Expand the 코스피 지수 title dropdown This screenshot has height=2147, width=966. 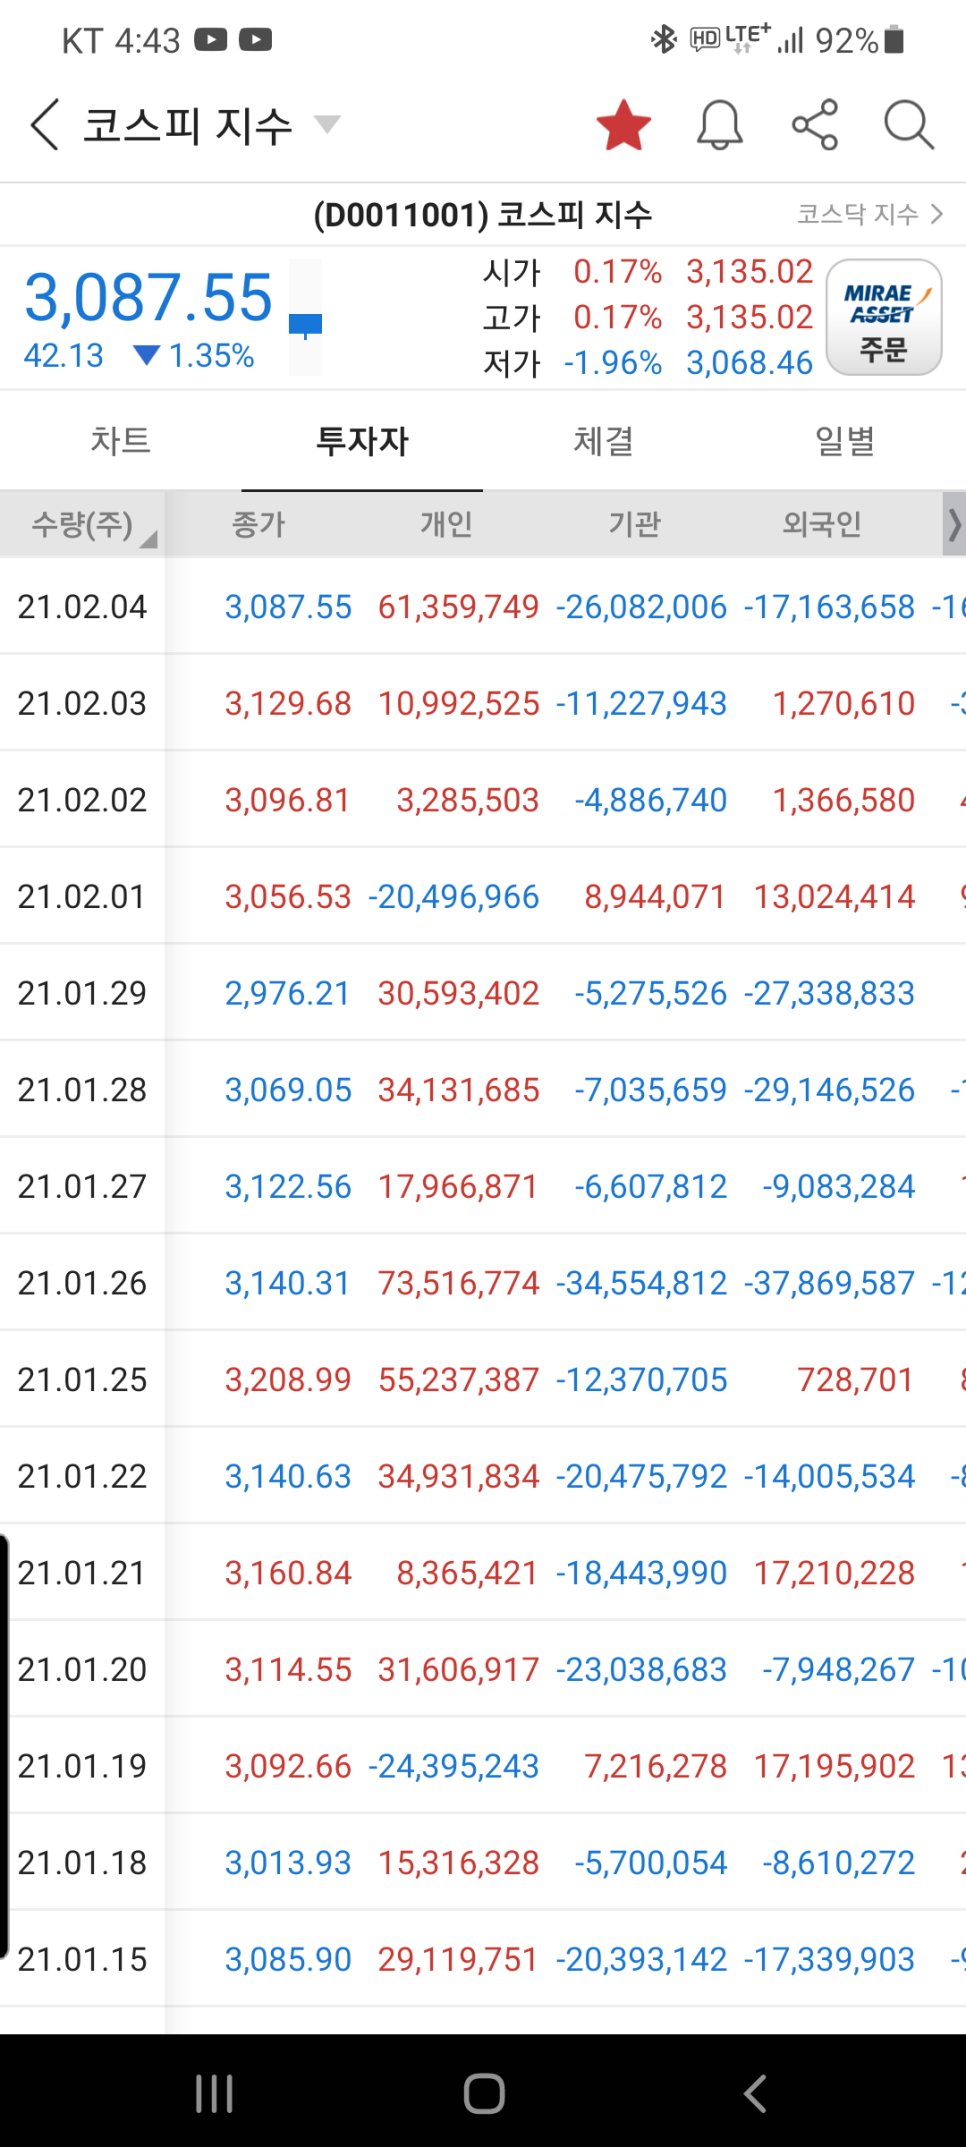pos(326,125)
